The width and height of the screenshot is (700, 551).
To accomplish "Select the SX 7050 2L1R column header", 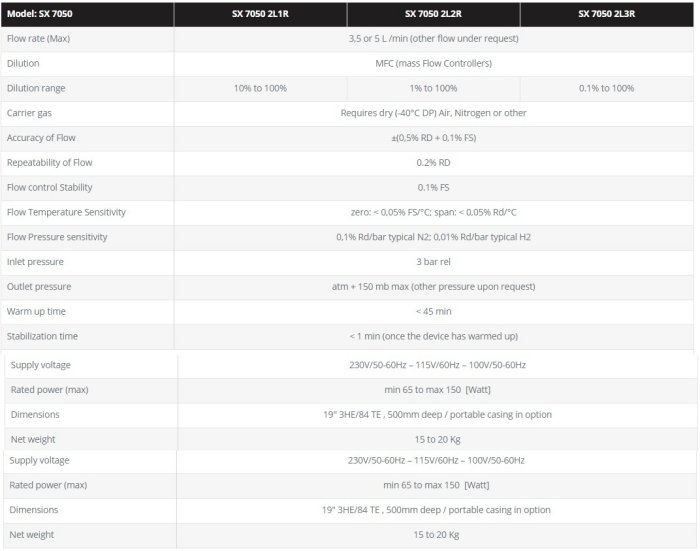I will coord(260,14).
